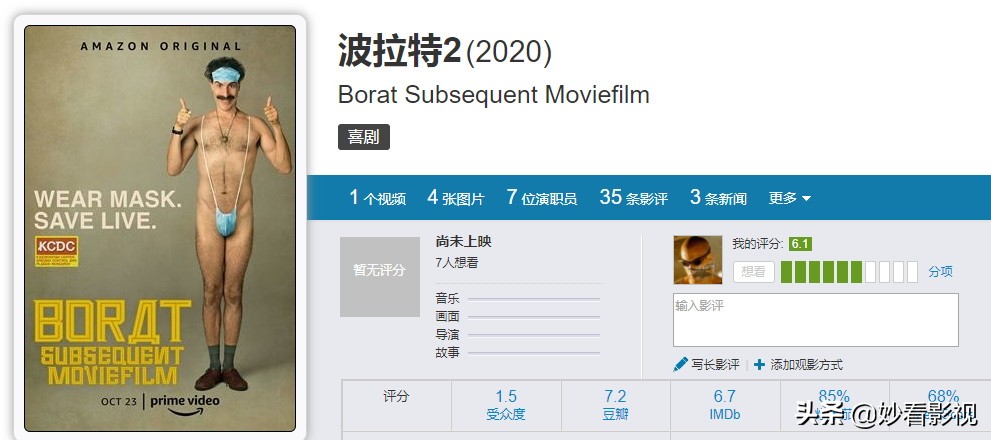The image size is (991, 440).
Task: Open the 35 条影评 tab
Action: coord(633,198)
